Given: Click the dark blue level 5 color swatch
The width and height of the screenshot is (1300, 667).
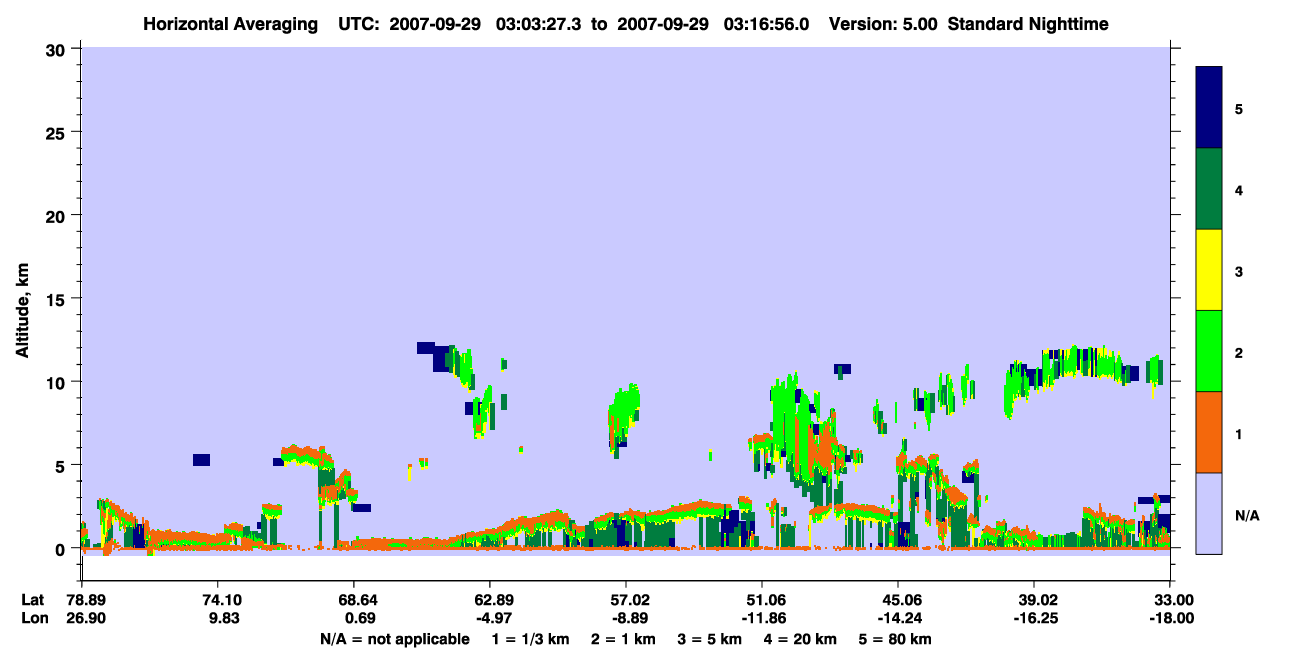Looking at the screenshot, I should pyautogui.click(x=1209, y=108).
